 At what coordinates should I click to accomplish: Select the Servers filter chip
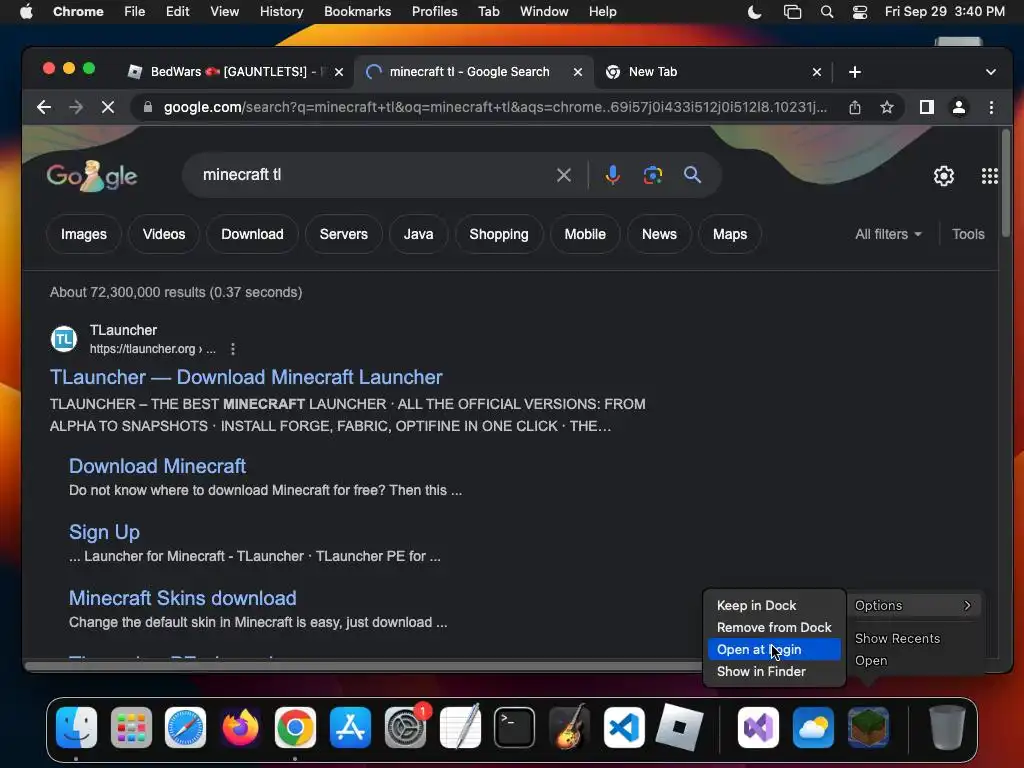pos(344,234)
